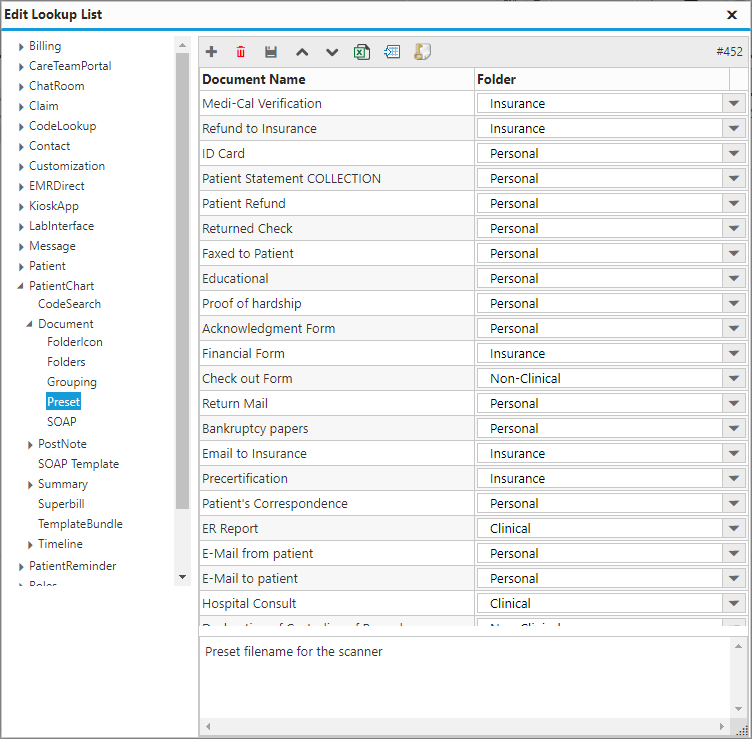Select the KioskApp tree item

click(54, 206)
